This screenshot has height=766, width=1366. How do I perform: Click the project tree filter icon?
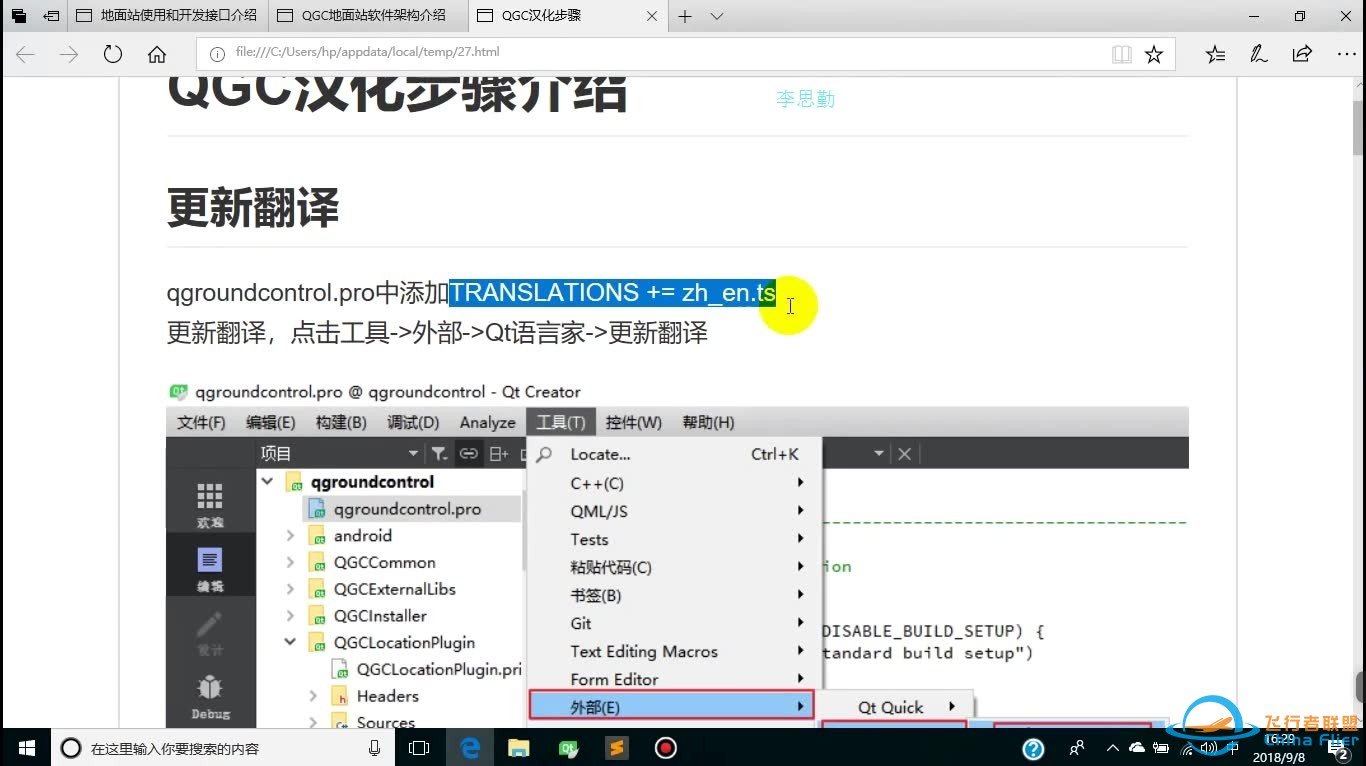point(439,454)
